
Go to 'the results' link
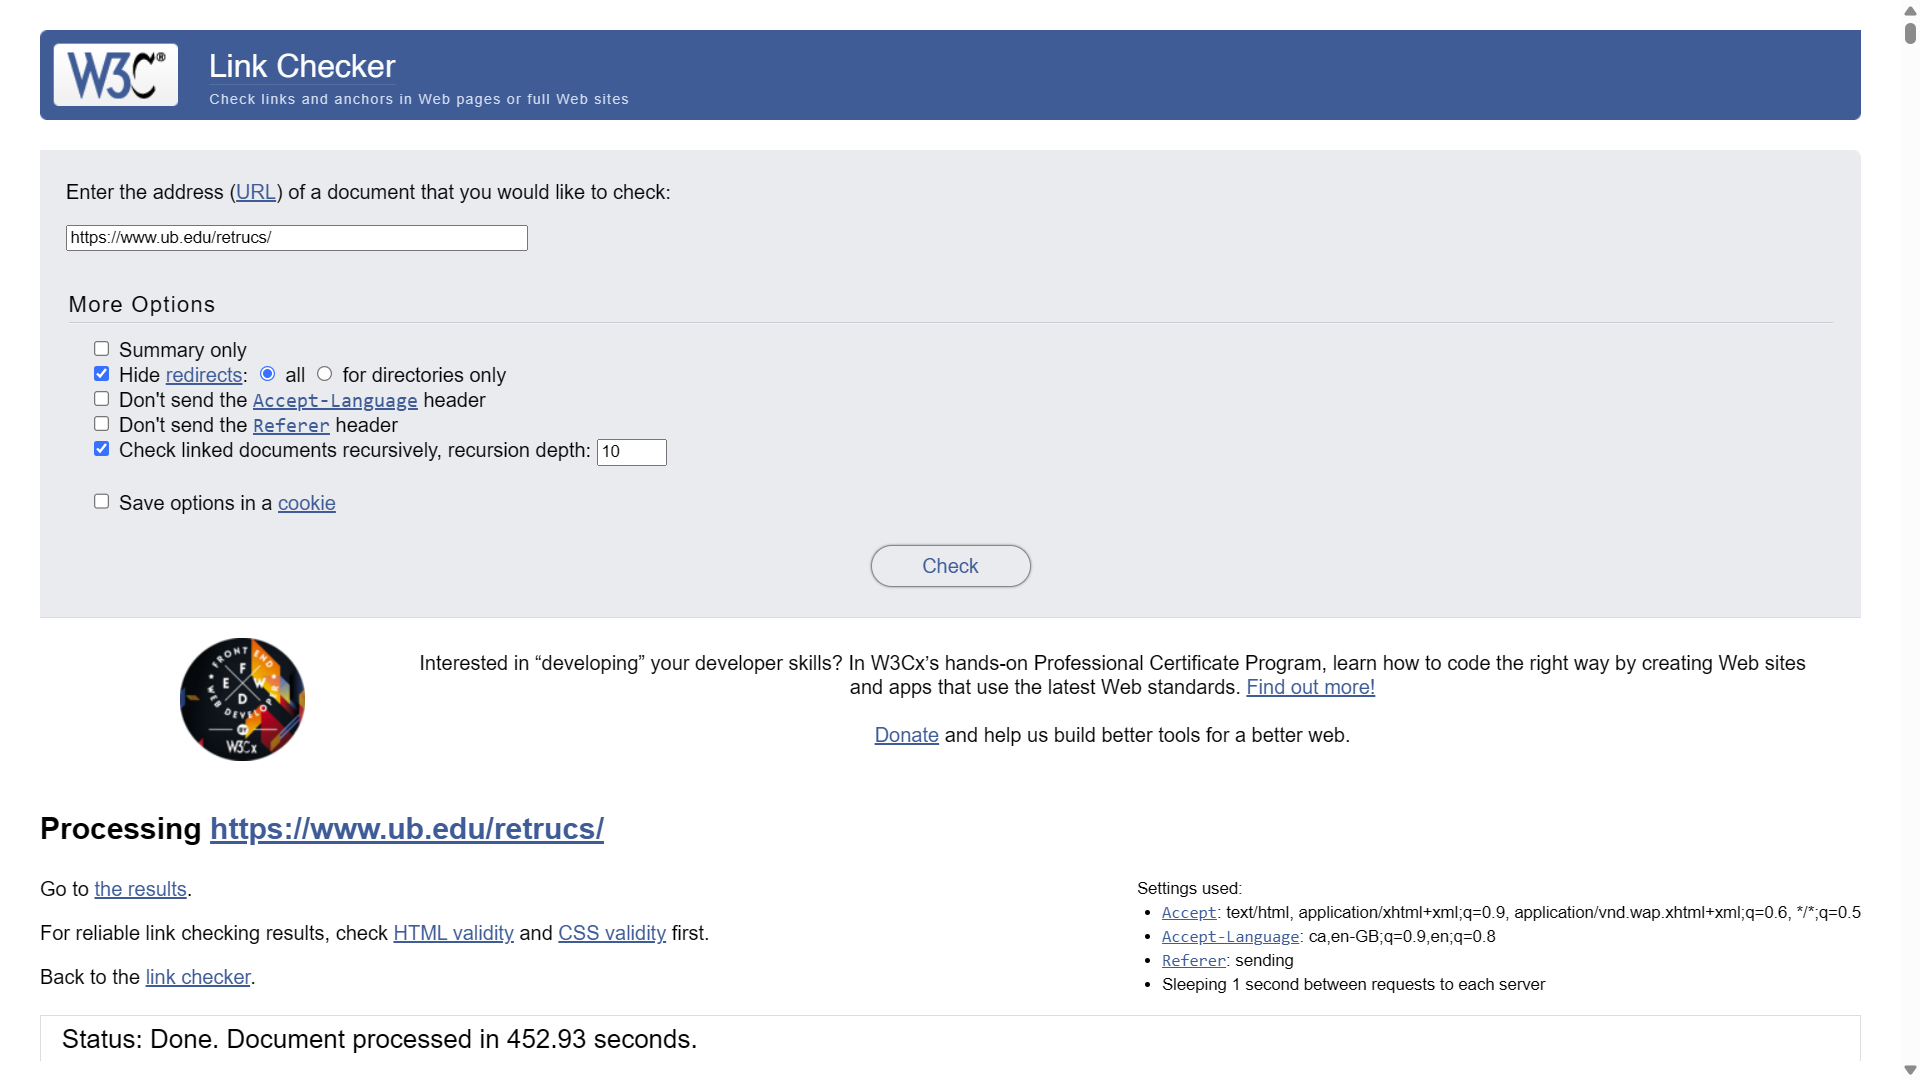tap(140, 890)
